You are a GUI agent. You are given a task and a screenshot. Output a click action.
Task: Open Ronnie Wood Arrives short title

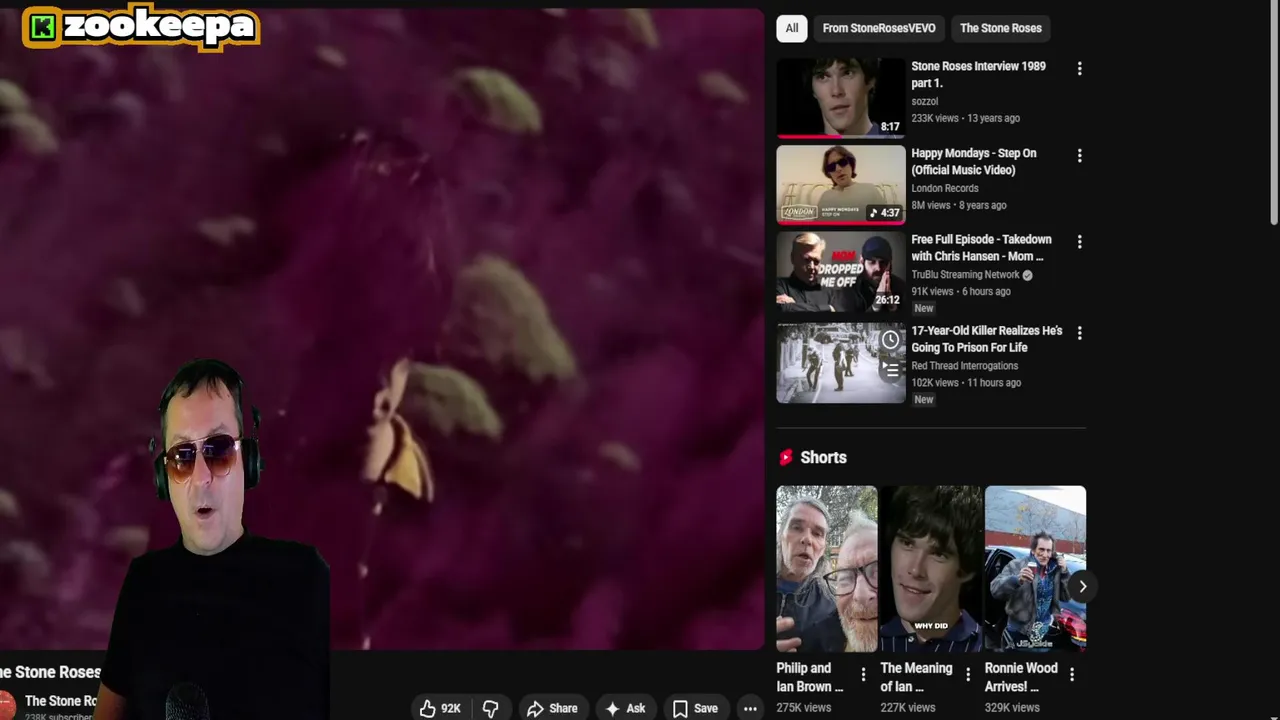[1021, 677]
